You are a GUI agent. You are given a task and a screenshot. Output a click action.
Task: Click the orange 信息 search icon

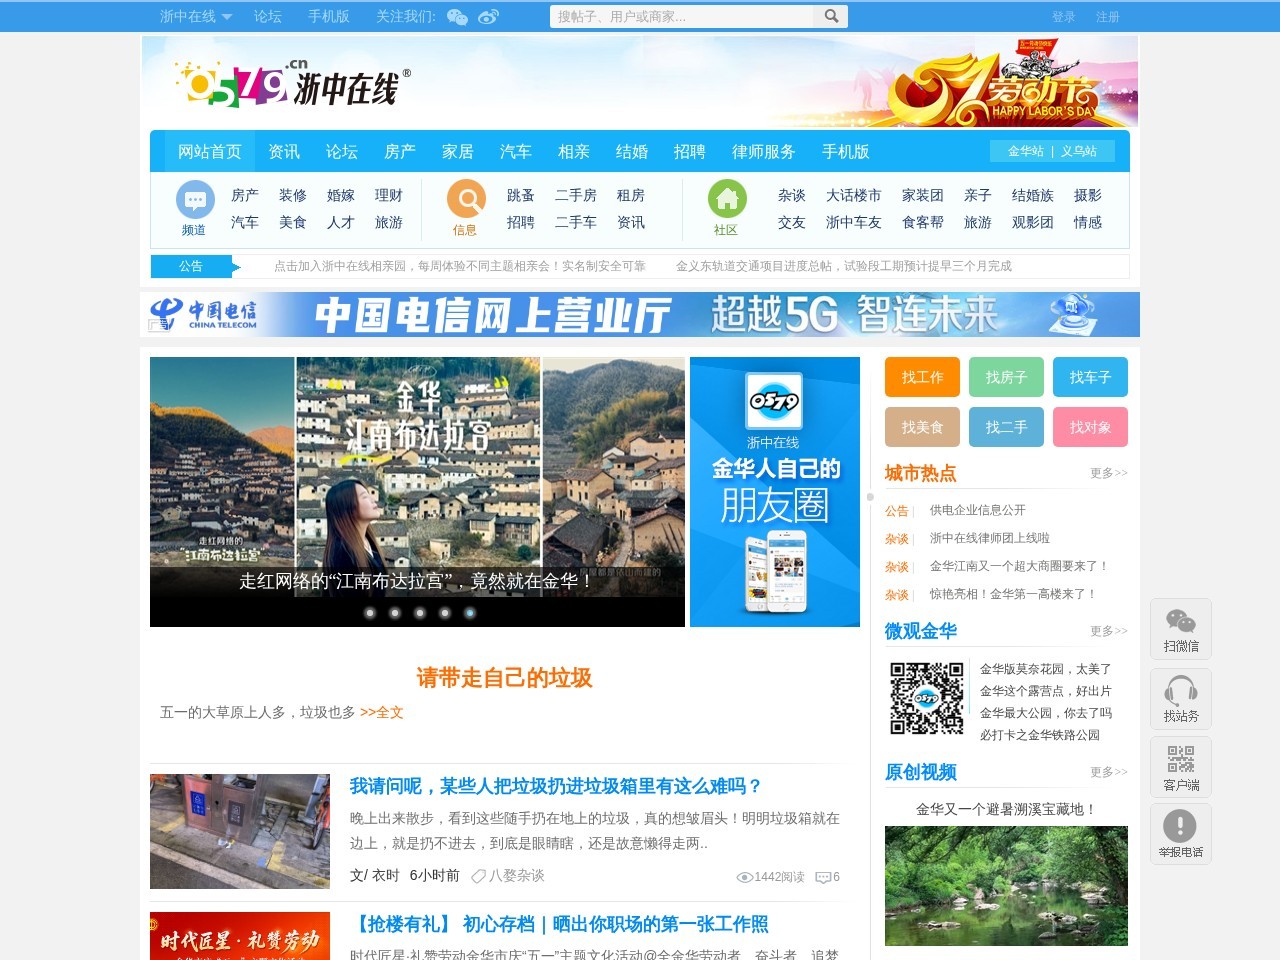[x=466, y=200]
